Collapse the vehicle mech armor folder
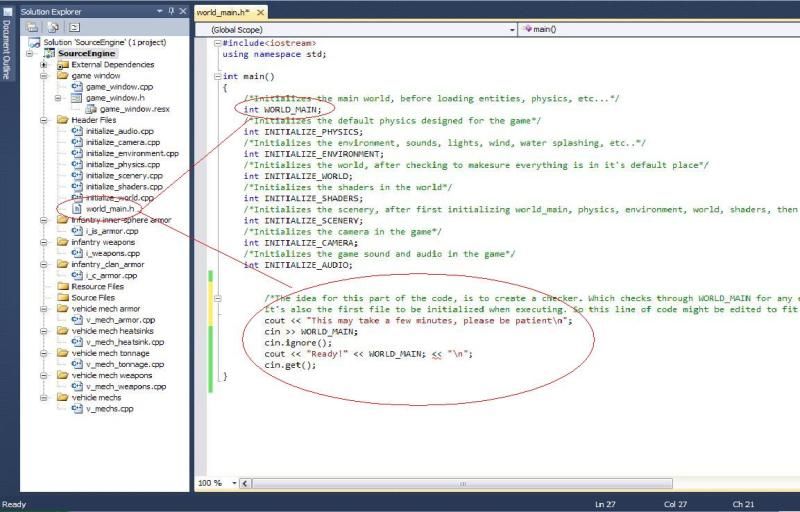 [45, 309]
